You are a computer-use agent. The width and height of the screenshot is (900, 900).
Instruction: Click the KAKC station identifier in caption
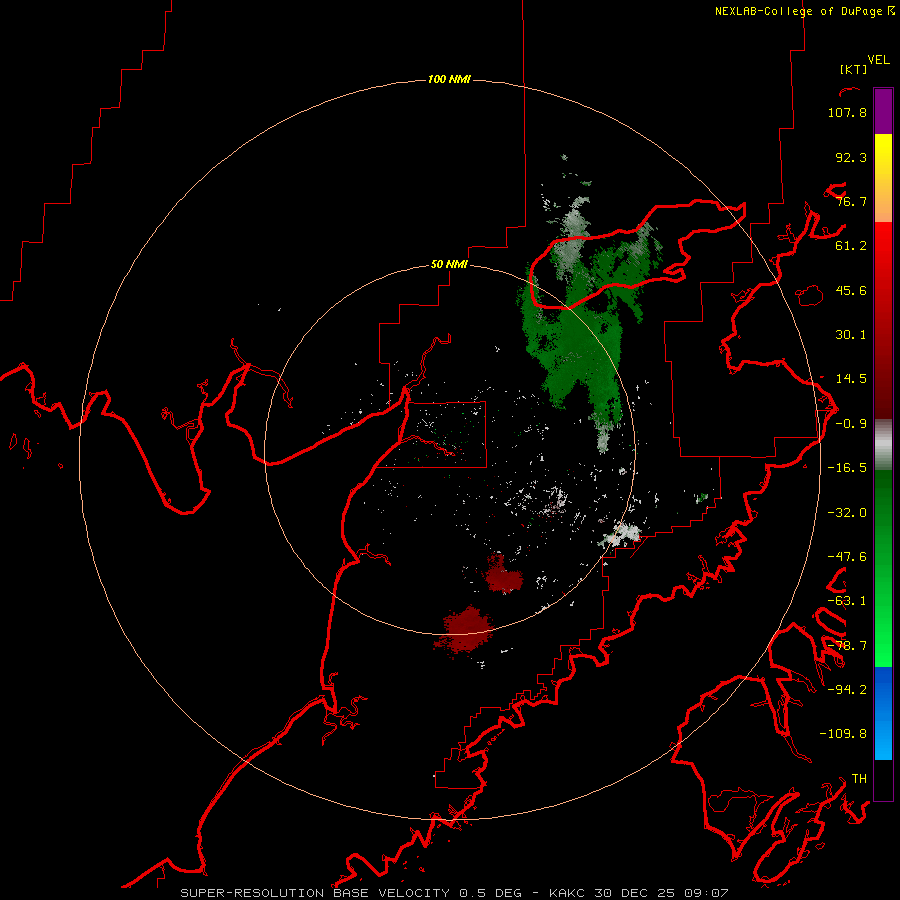567,893
